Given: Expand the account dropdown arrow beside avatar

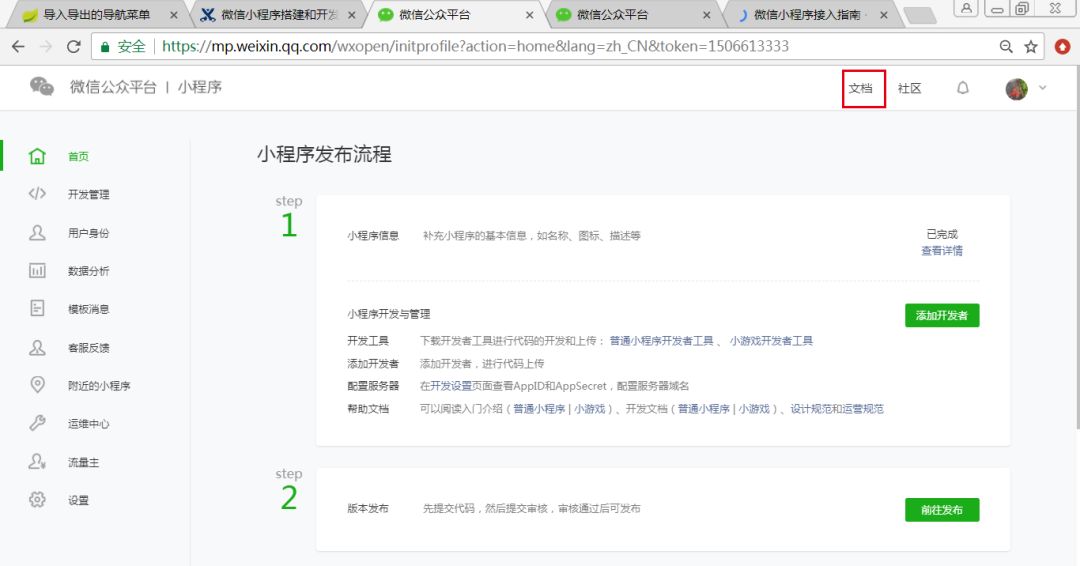Looking at the screenshot, I should pos(1043,87).
